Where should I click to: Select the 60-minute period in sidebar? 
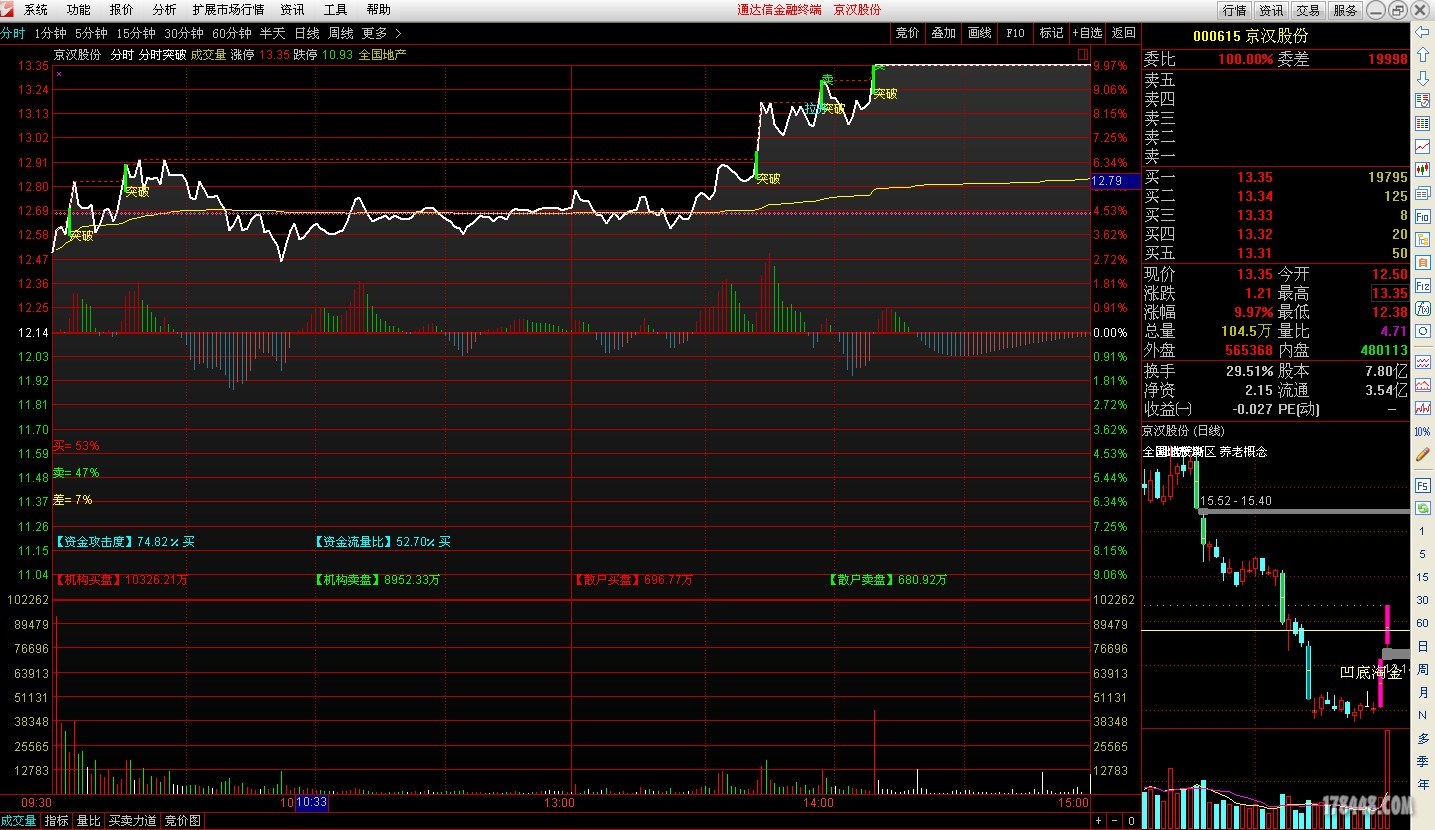1422,623
